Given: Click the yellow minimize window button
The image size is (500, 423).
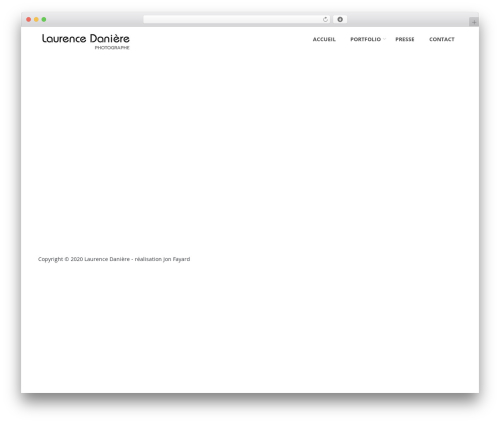Looking at the screenshot, I should click(x=36, y=20).
